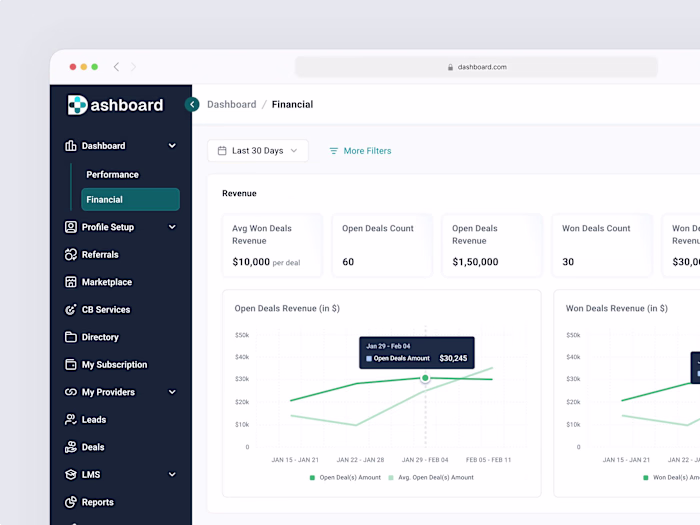
Task: Open the Directory page
Action: pos(100,337)
